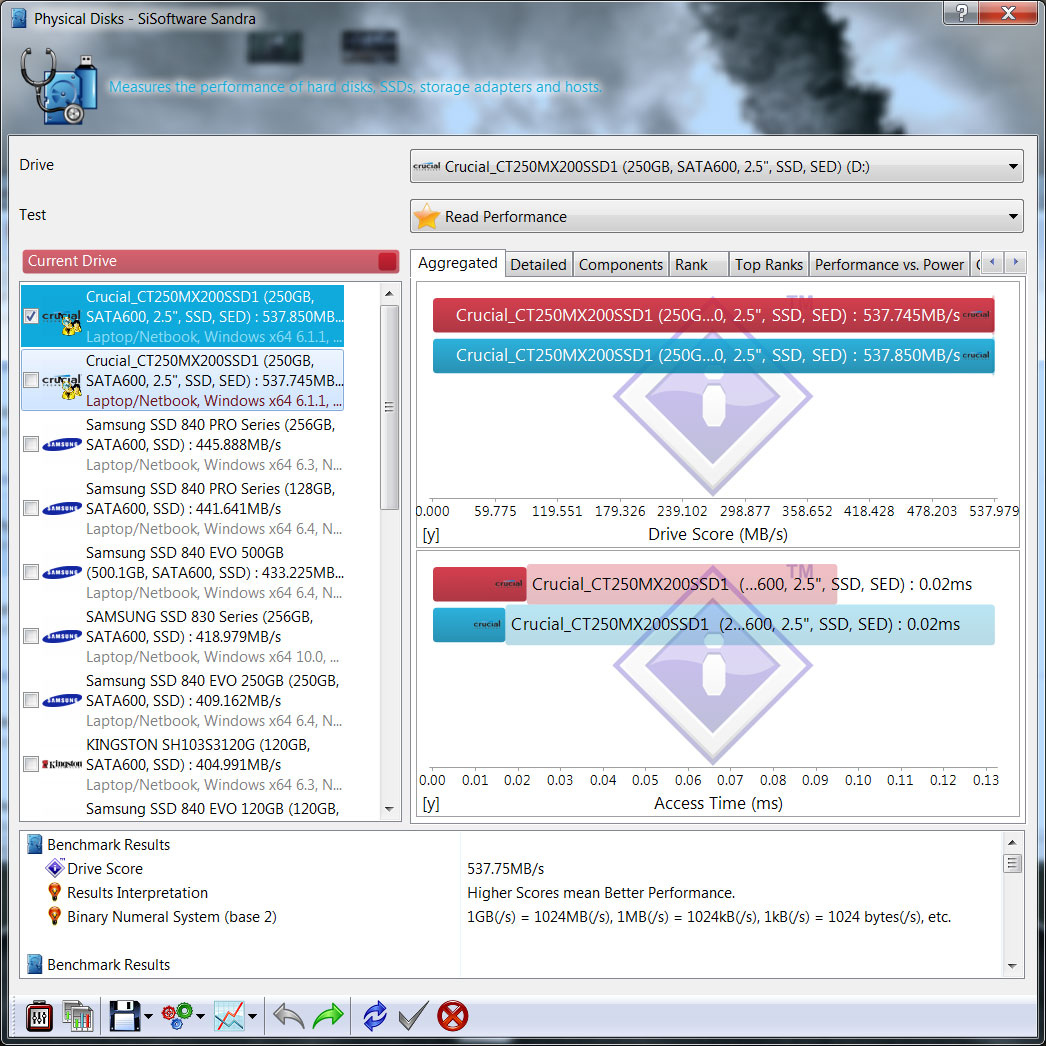Check Samsung SSD 840 EVO 250GB checkbox
1046x1046 pixels.
pyautogui.click(x=31, y=700)
